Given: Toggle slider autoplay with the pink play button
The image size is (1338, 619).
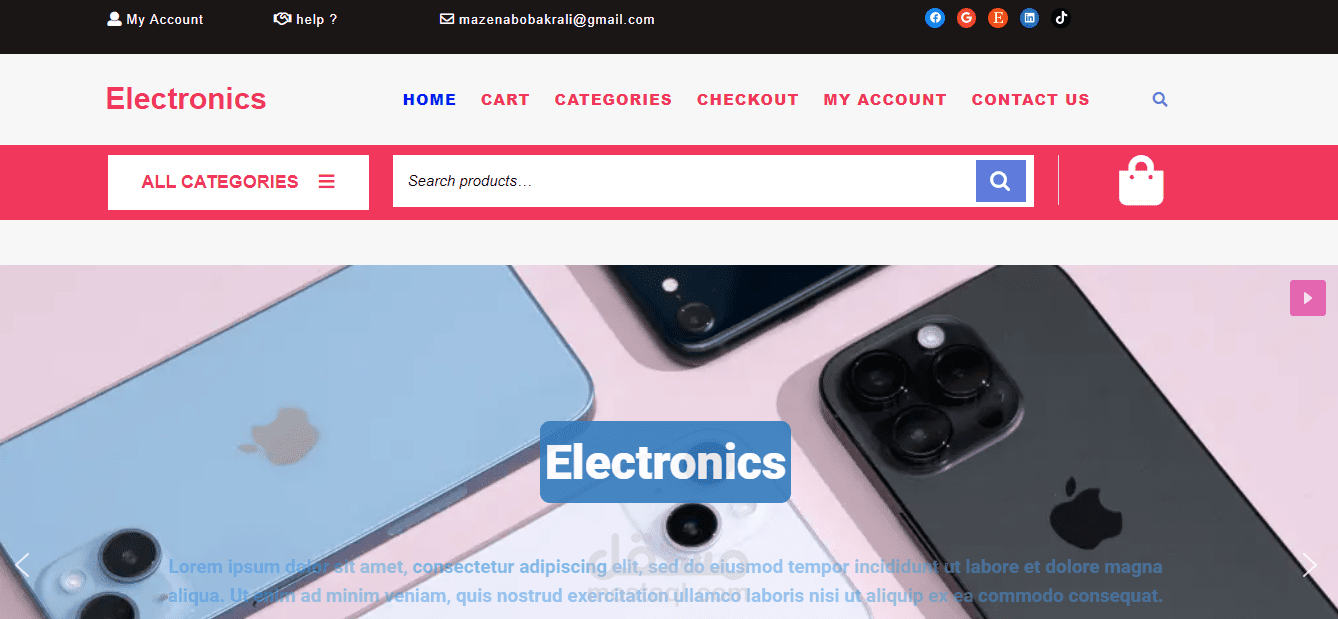Looking at the screenshot, I should coord(1308,298).
